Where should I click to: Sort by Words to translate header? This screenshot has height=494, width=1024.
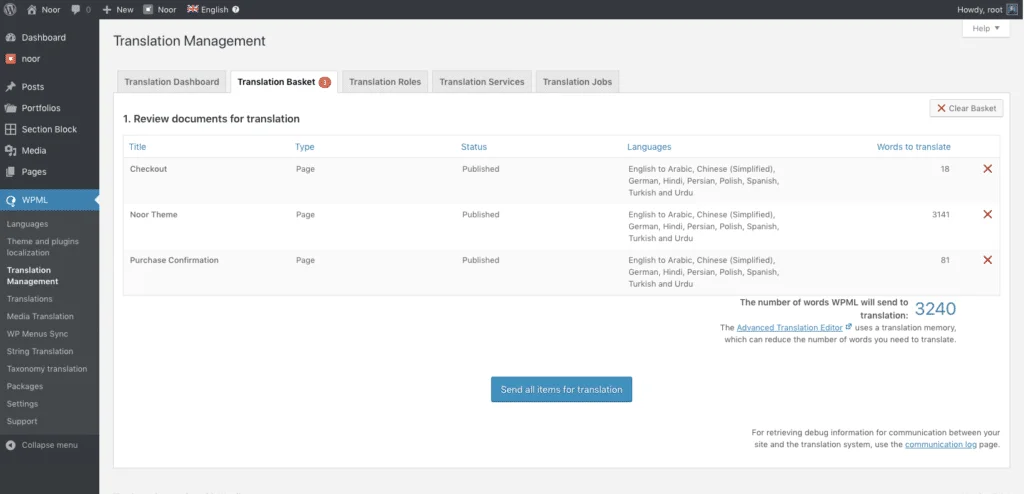click(914, 147)
